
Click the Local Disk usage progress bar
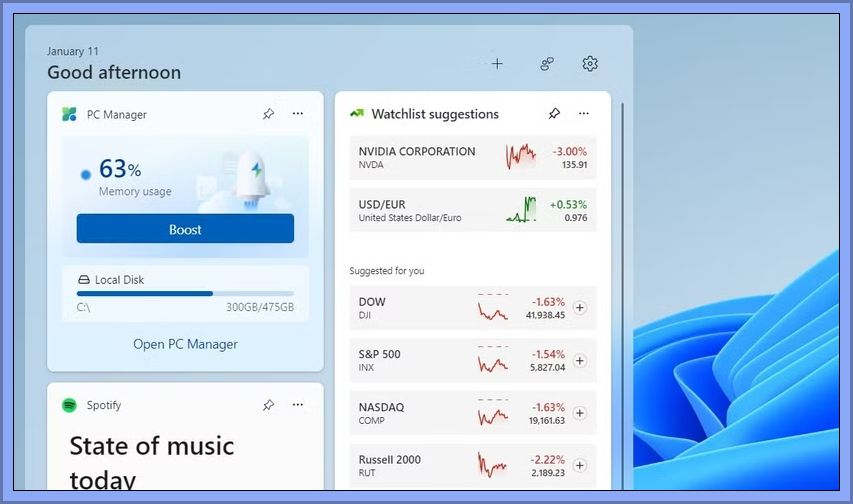[x=185, y=294]
